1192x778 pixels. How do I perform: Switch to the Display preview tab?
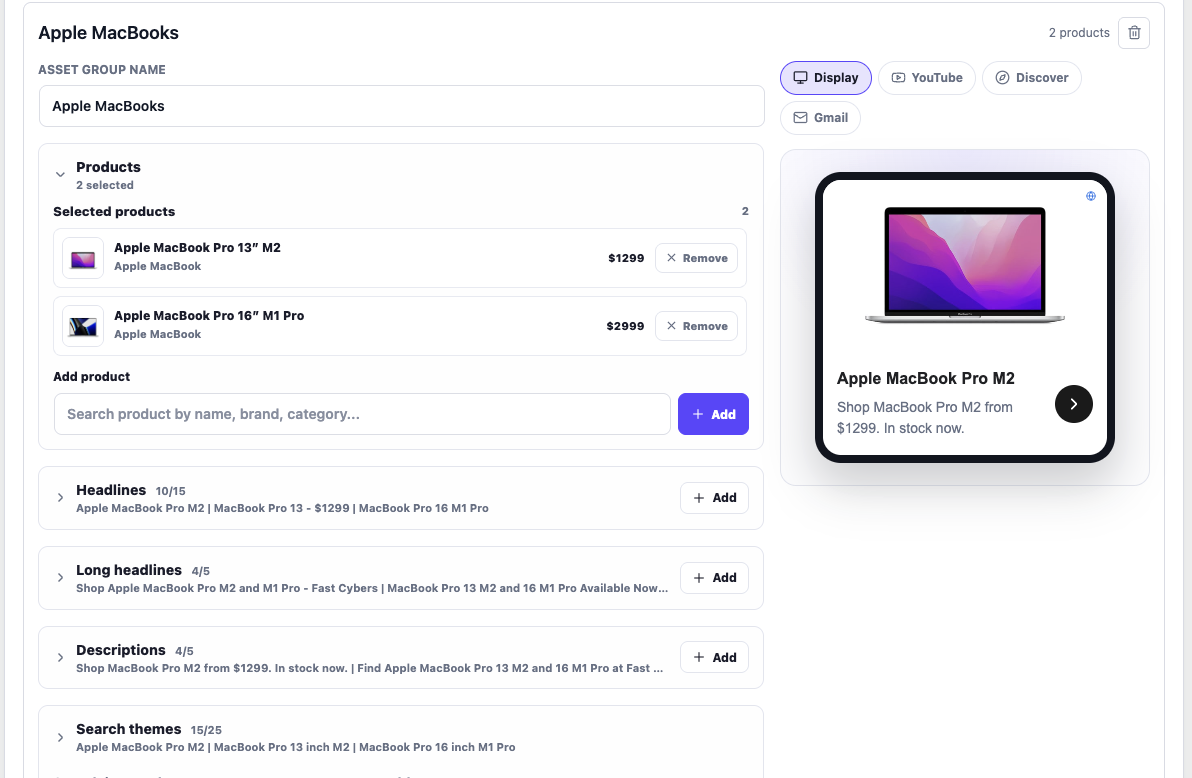point(826,78)
